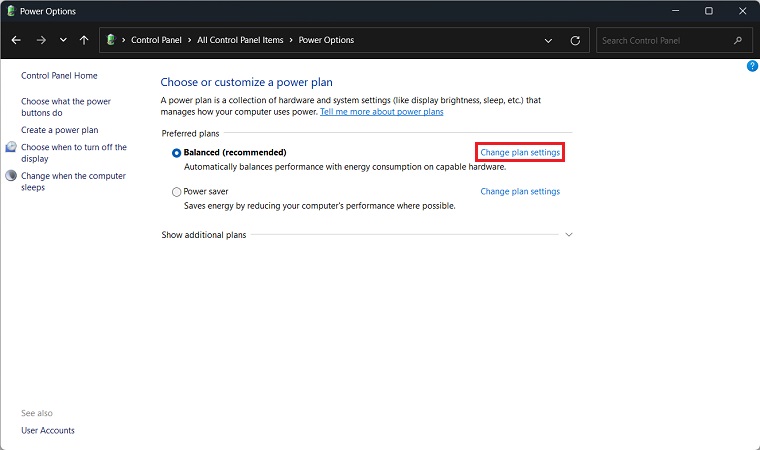Click the Power Options title bar icon

pos(10,11)
